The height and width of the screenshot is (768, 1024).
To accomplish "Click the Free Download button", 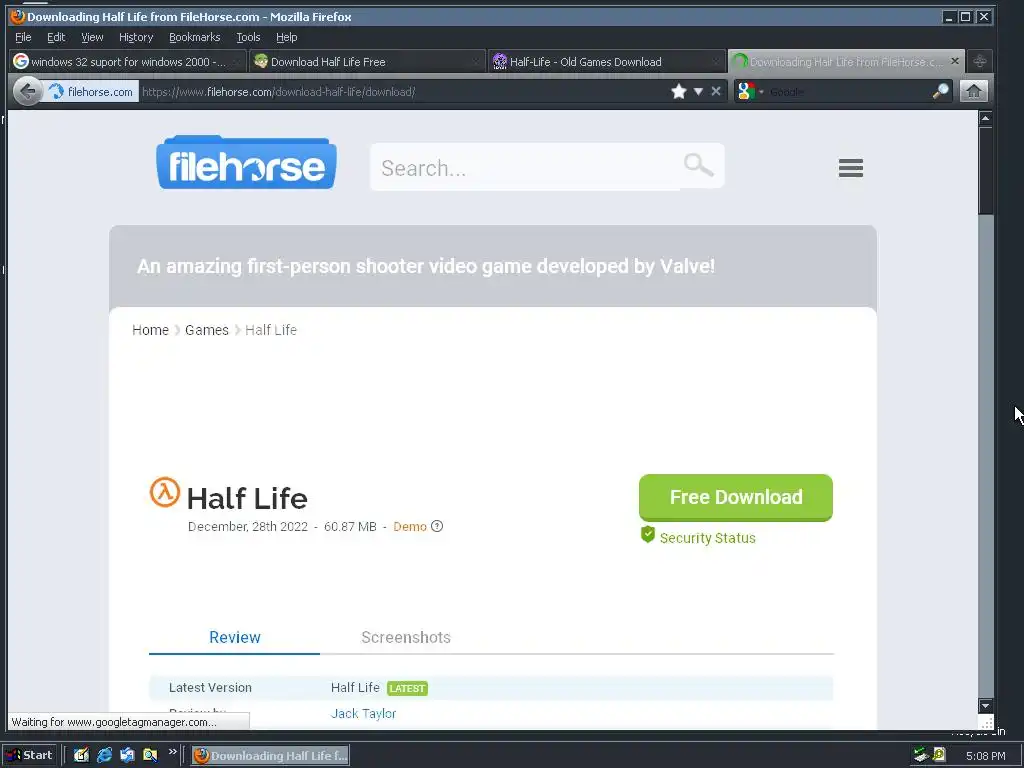I will click(735, 498).
